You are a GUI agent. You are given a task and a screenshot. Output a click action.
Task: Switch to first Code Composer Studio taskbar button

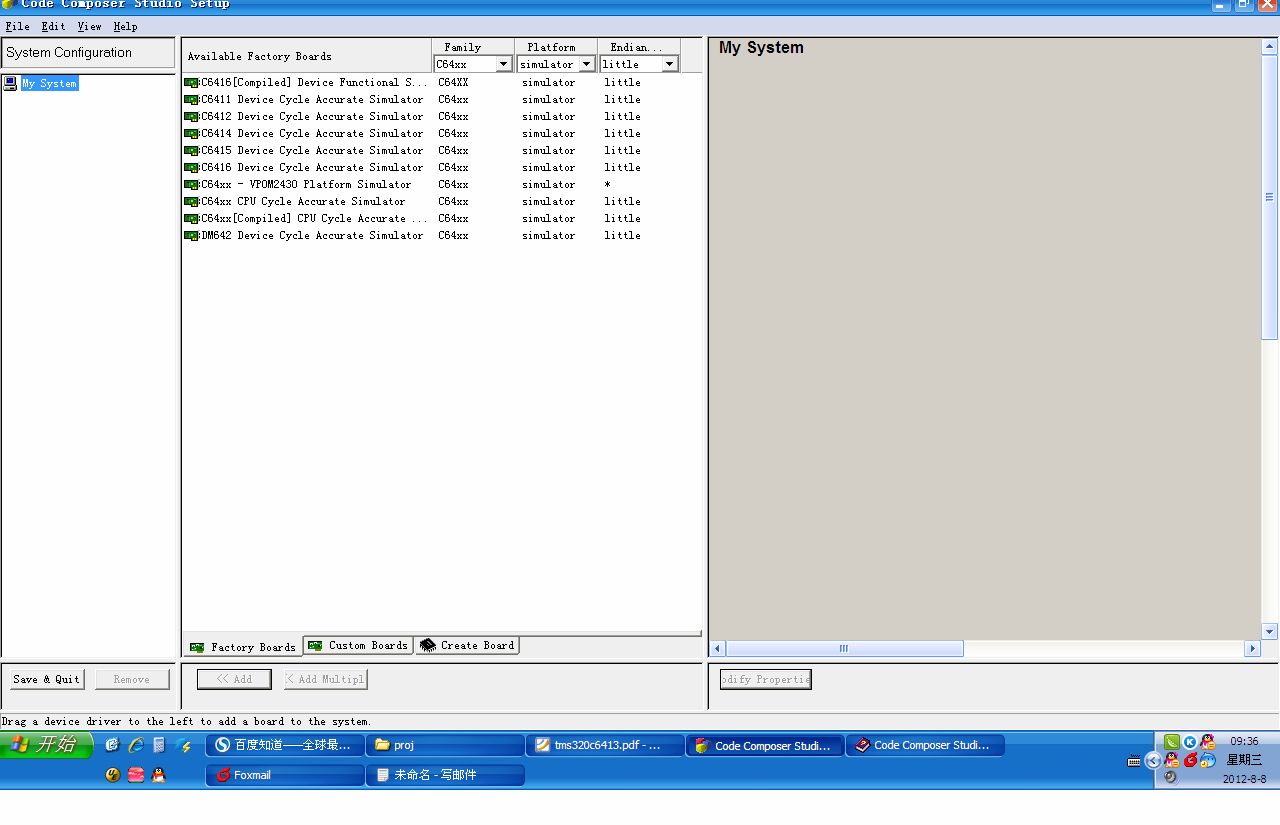click(x=765, y=745)
